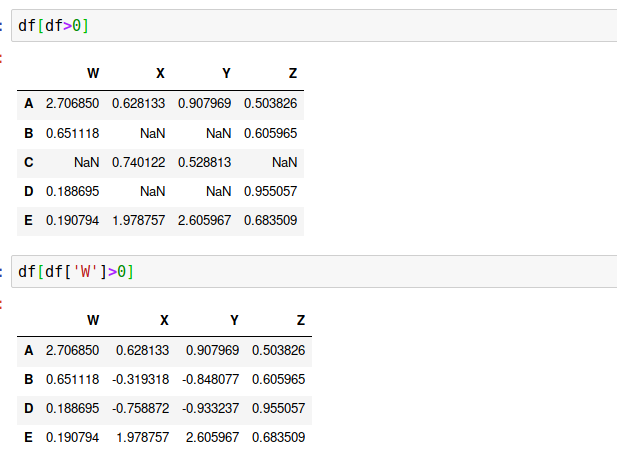Click value 0.503826 in second table
This screenshot has width=617, height=467.
[x=279, y=350]
